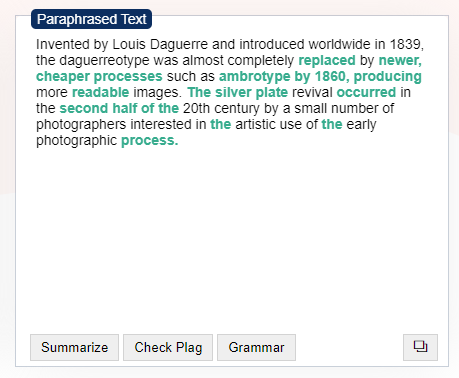Click highlighted phrase 'The silver plate'
The width and height of the screenshot is (459, 378).
[x=238, y=92]
